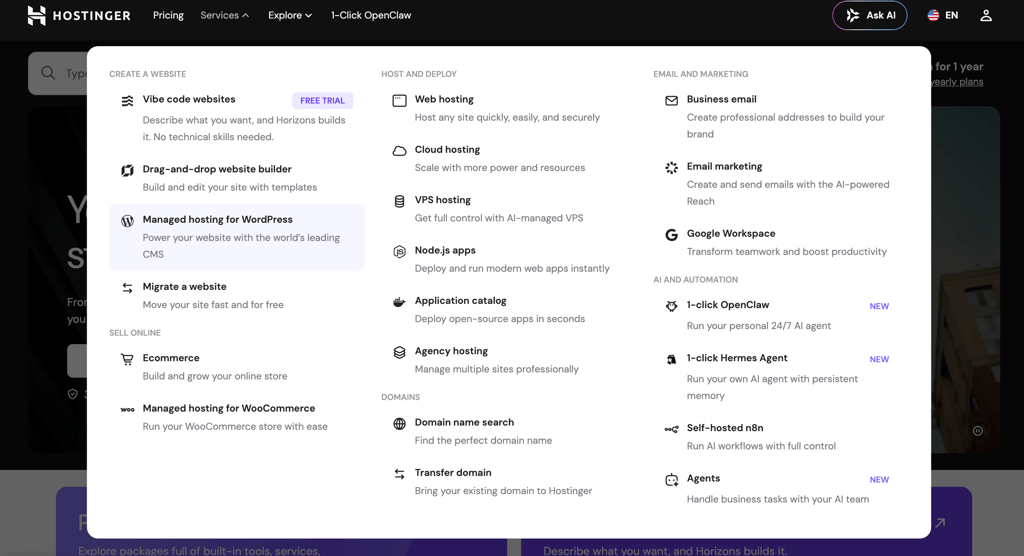Click the Hostinger logo
The image size is (1024, 556).
[x=79, y=16]
